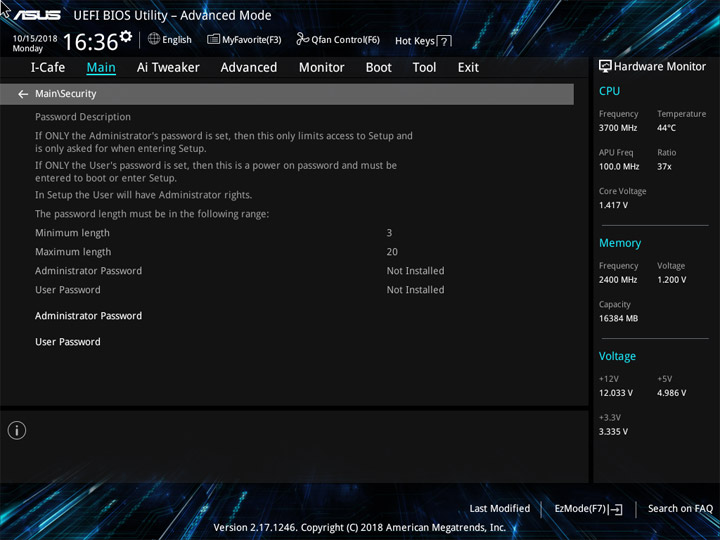Click the back arrow beside Main\Security

(x=23, y=94)
